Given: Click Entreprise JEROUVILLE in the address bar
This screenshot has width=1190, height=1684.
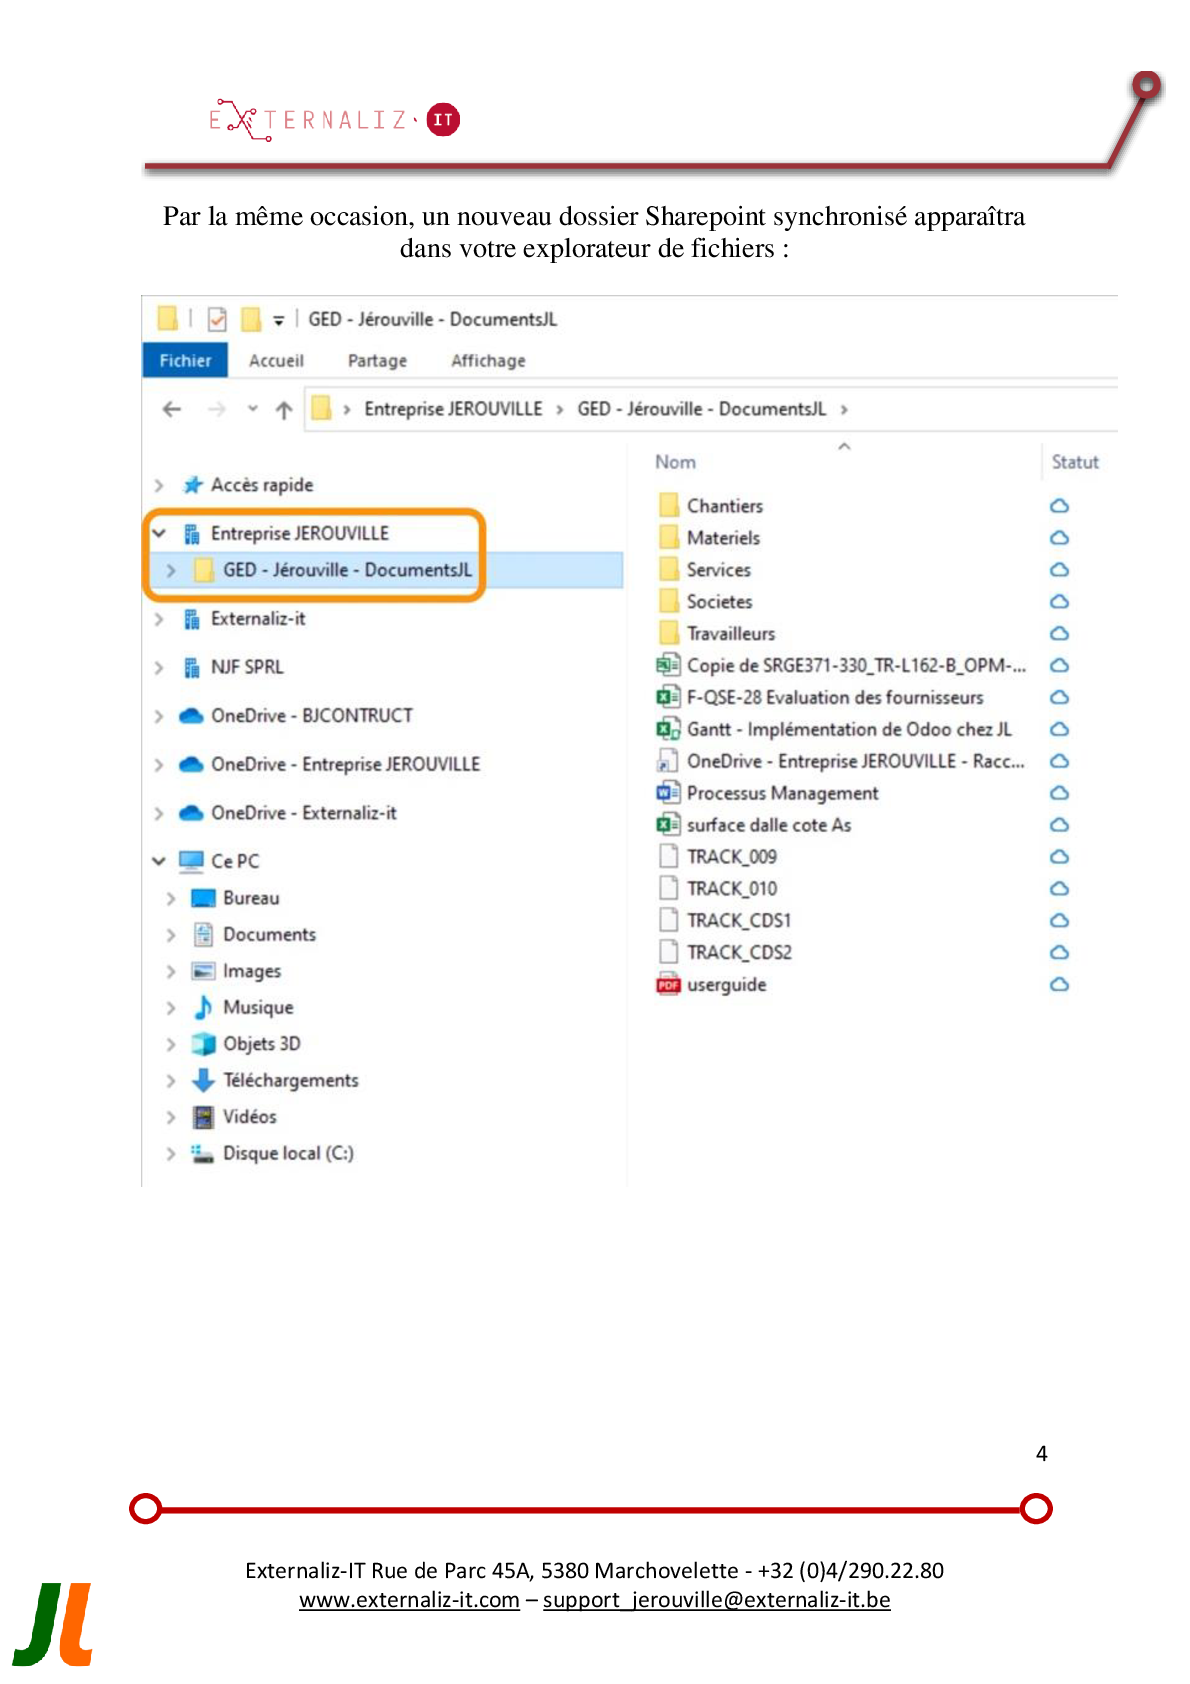Looking at the screenshot, I should click(x=453, y=409).
